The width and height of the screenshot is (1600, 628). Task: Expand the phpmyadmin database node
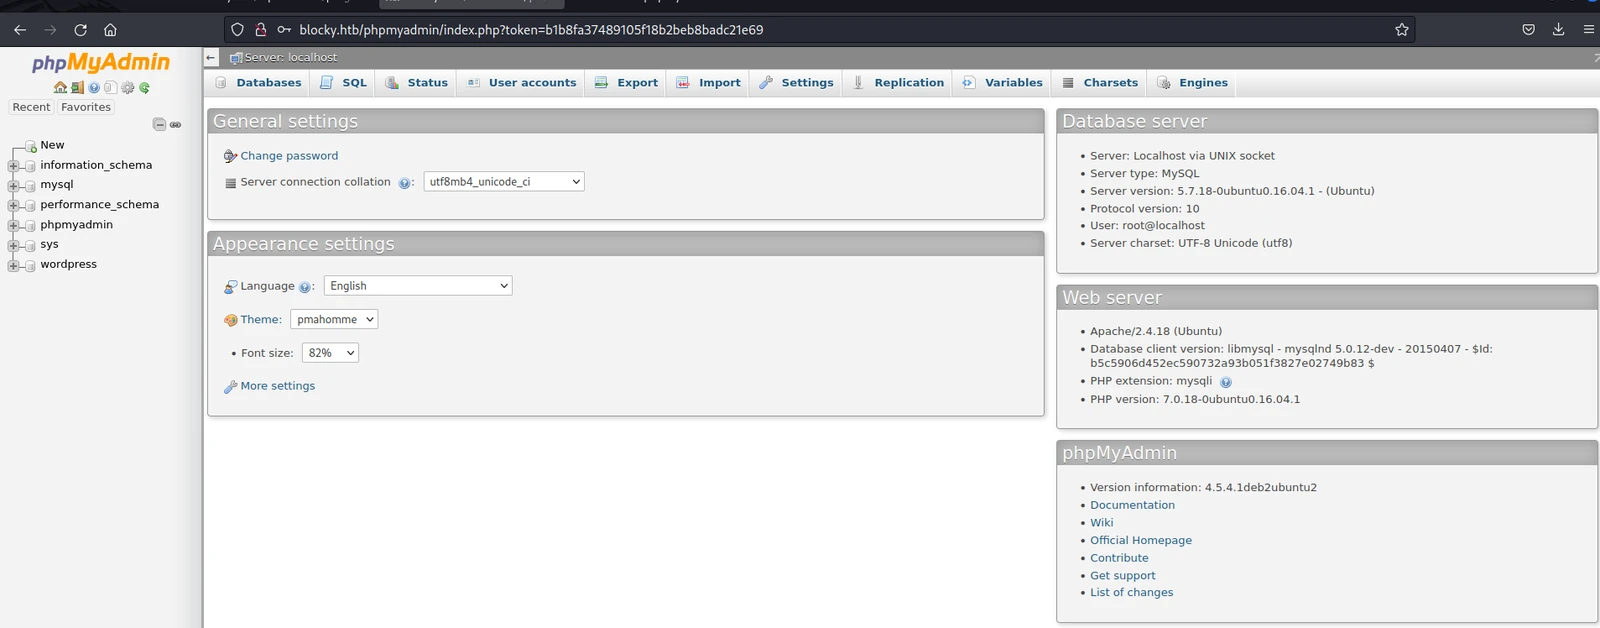point(13,226)
